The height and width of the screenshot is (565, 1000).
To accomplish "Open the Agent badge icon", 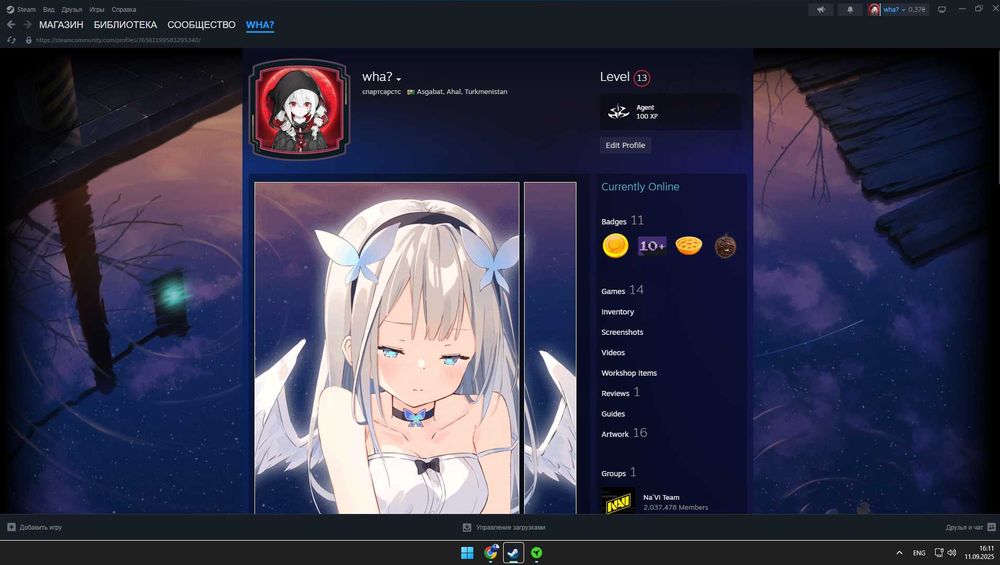I will [x=618, y=112].
